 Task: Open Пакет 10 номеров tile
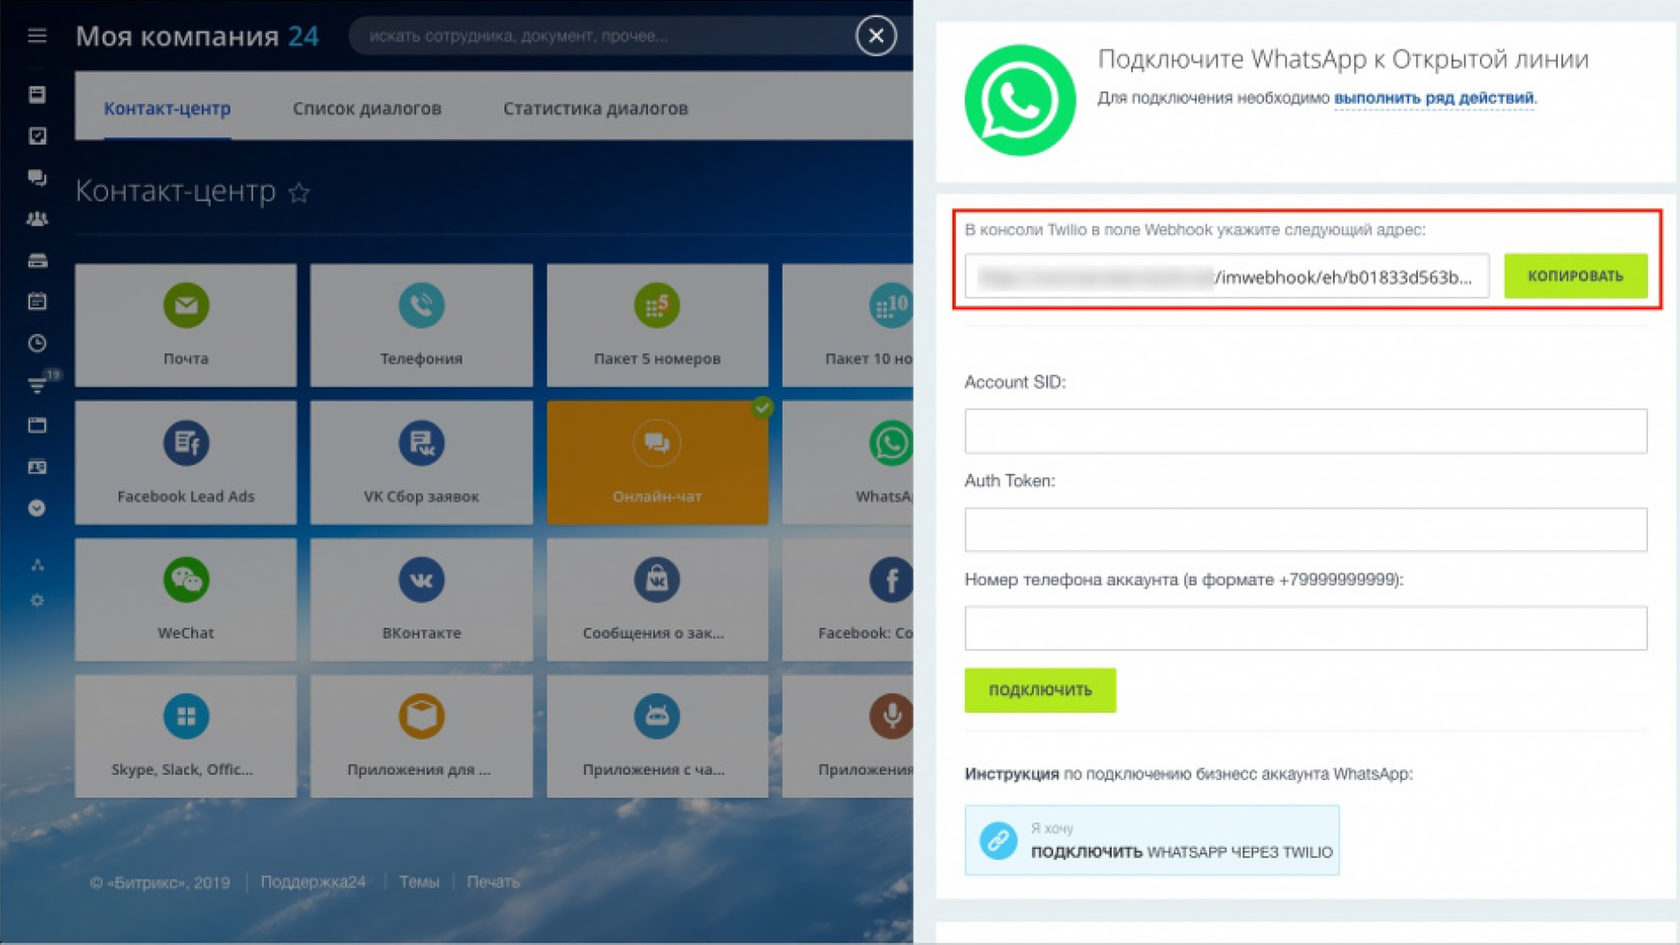tap(848, 325)
